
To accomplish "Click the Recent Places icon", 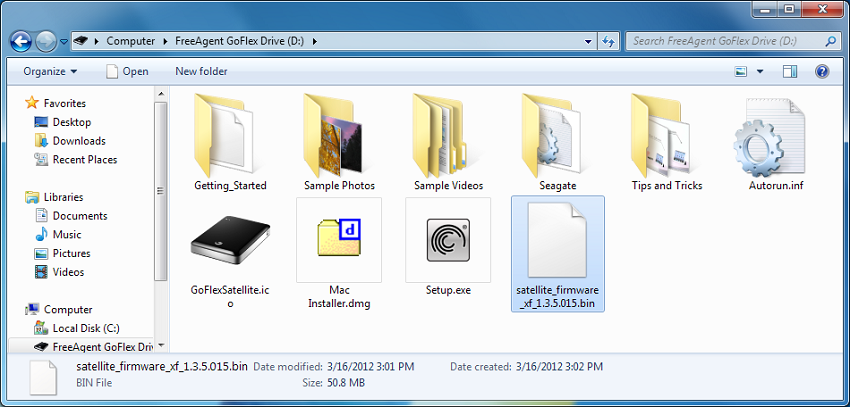I will [x=41, y=159].
